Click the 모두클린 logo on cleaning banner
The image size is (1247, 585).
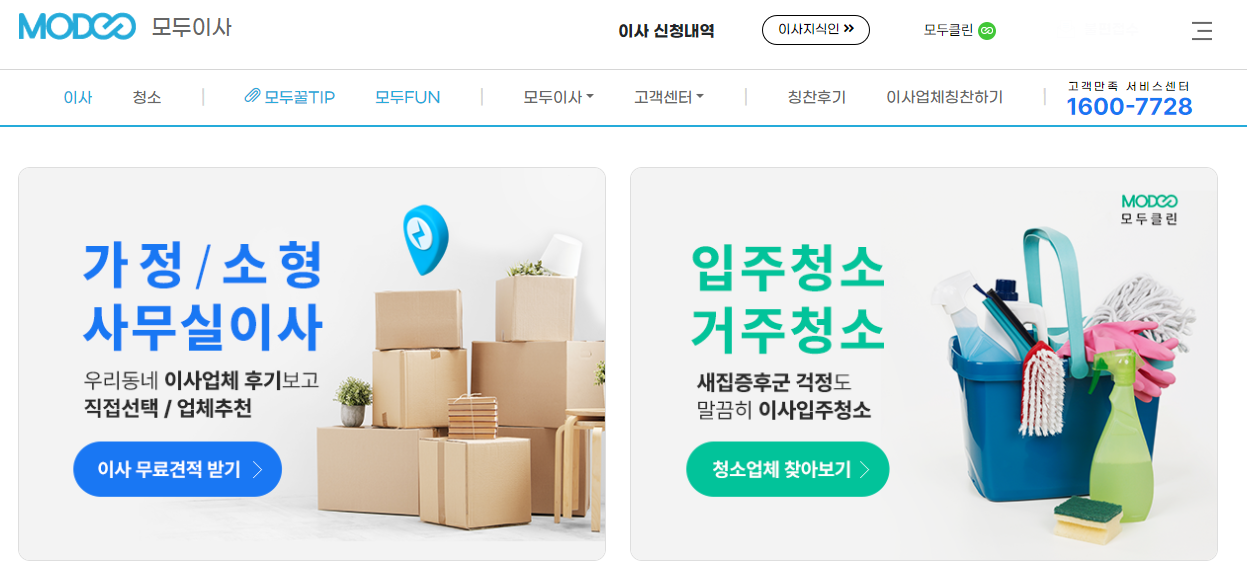tap(1149, 209)
